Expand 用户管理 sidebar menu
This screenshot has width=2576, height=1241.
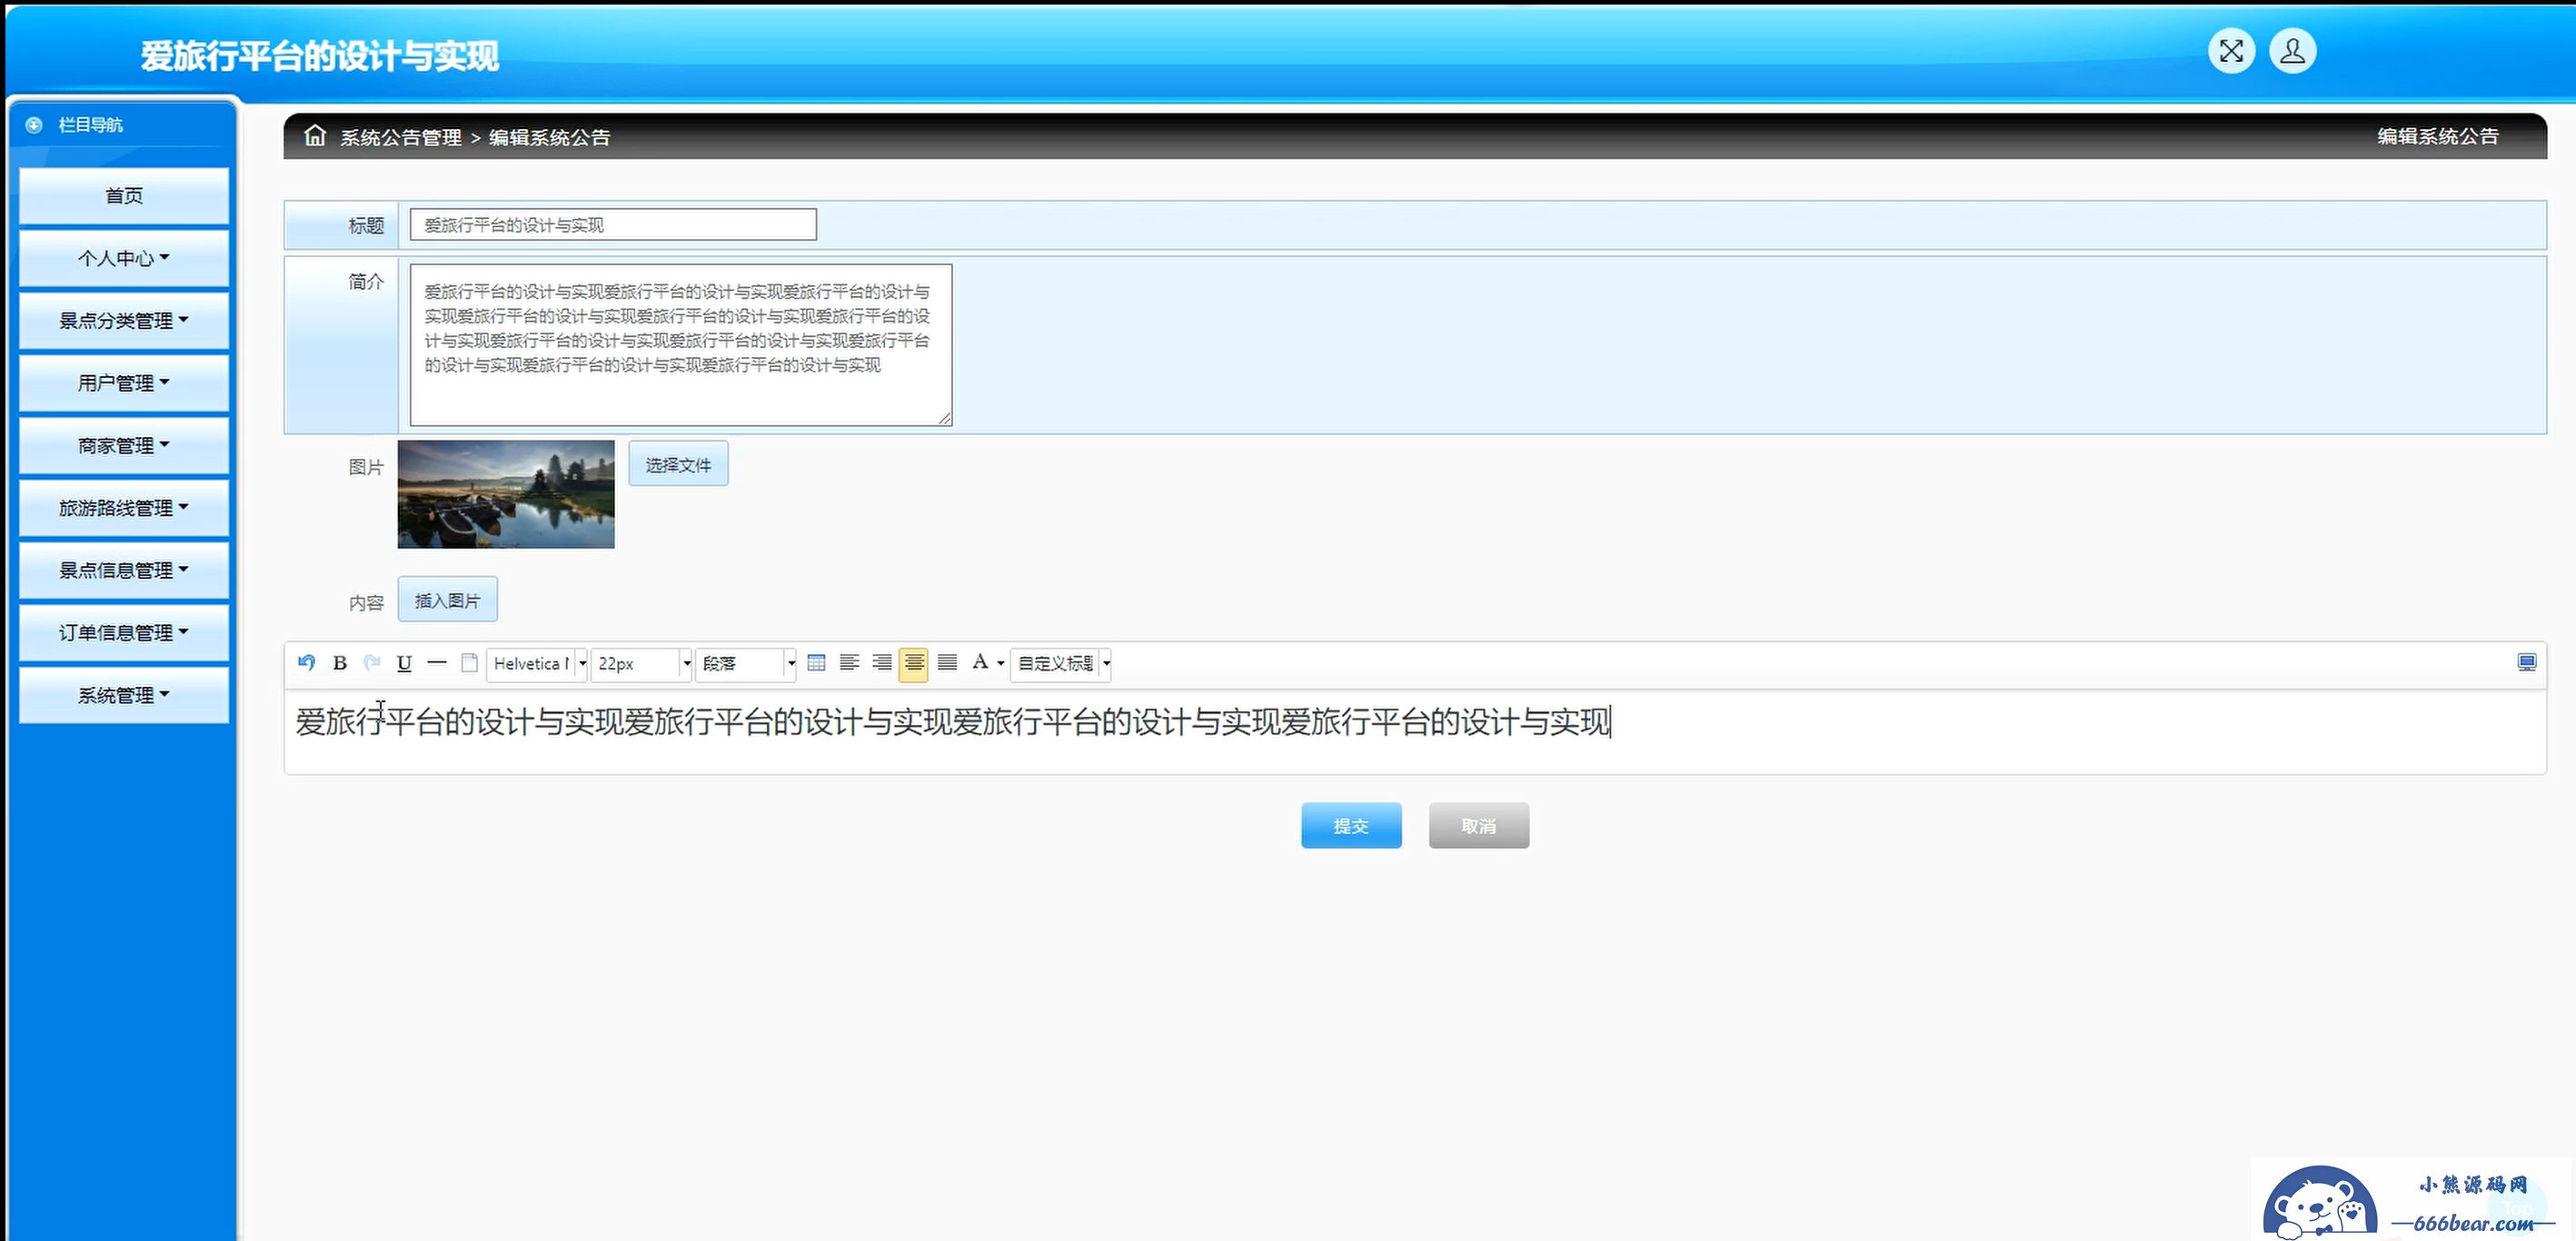point(124,383)
